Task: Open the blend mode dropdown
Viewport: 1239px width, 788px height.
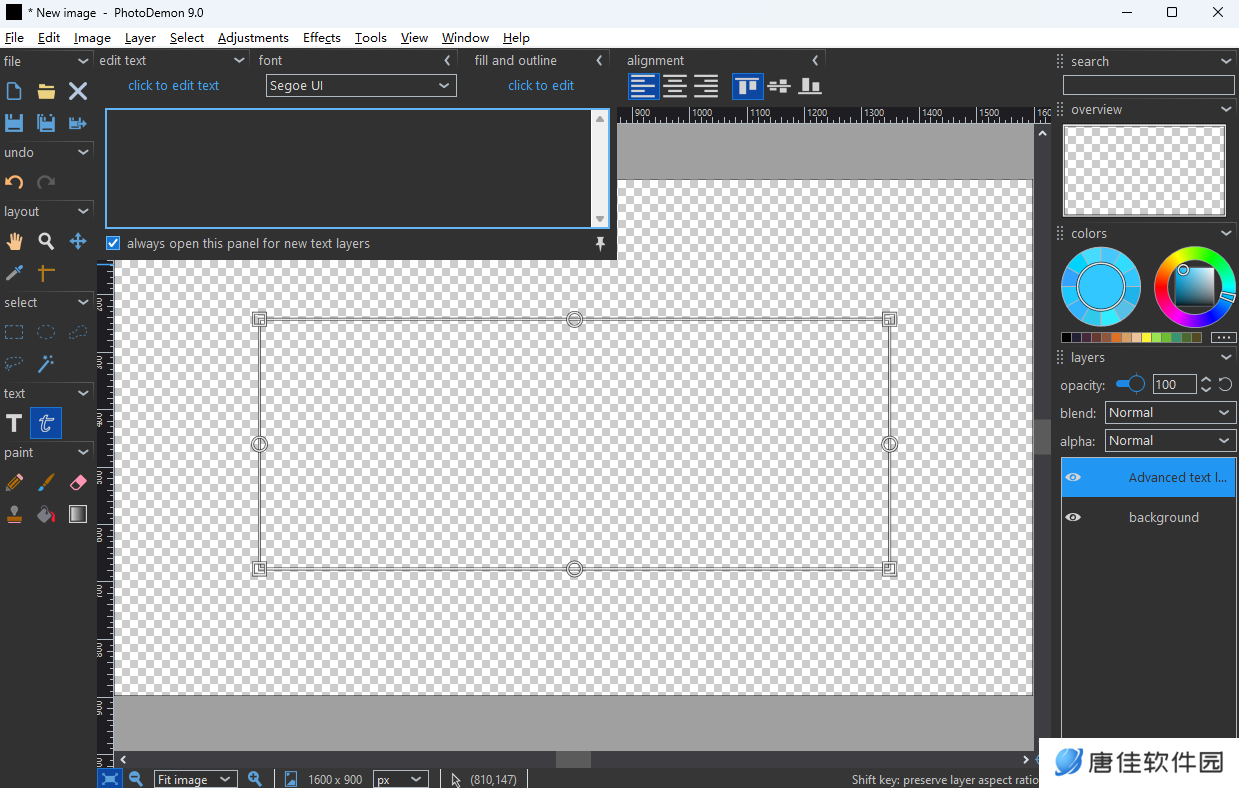Action: pyautogui.click(x=1171, y=413)
